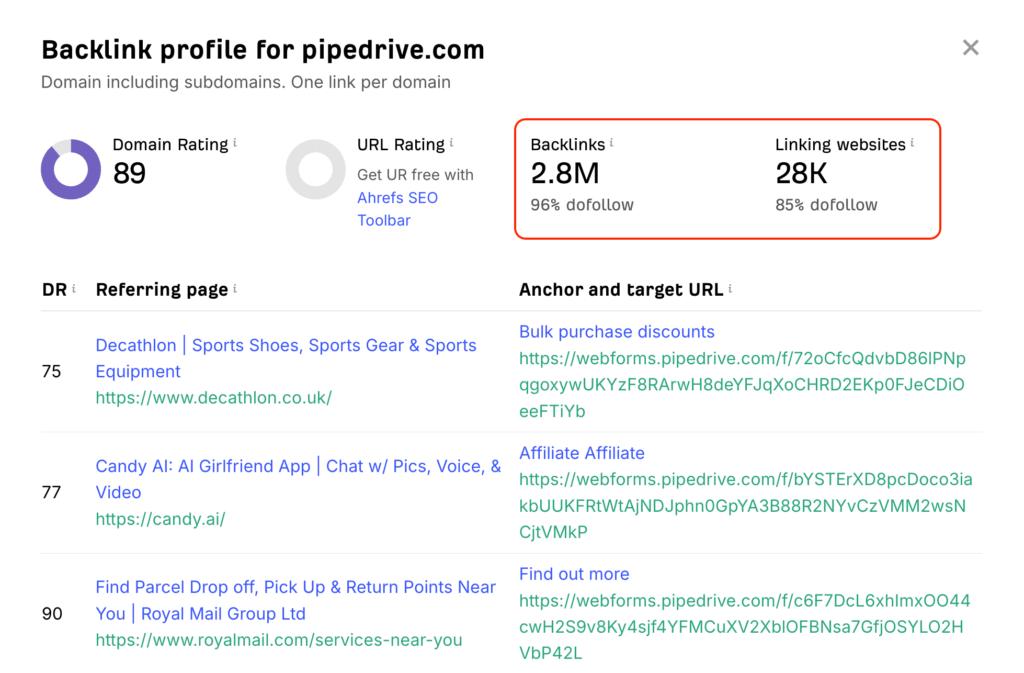1024x673 pixels.
Task: Click Anchor and target URL info icon
Action: tap(730, 288)
